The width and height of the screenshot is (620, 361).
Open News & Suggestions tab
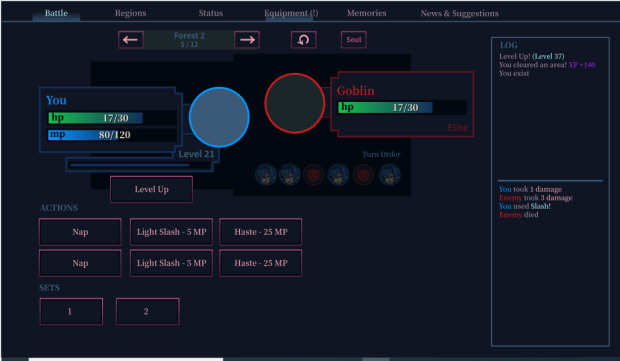click(459, 13)
